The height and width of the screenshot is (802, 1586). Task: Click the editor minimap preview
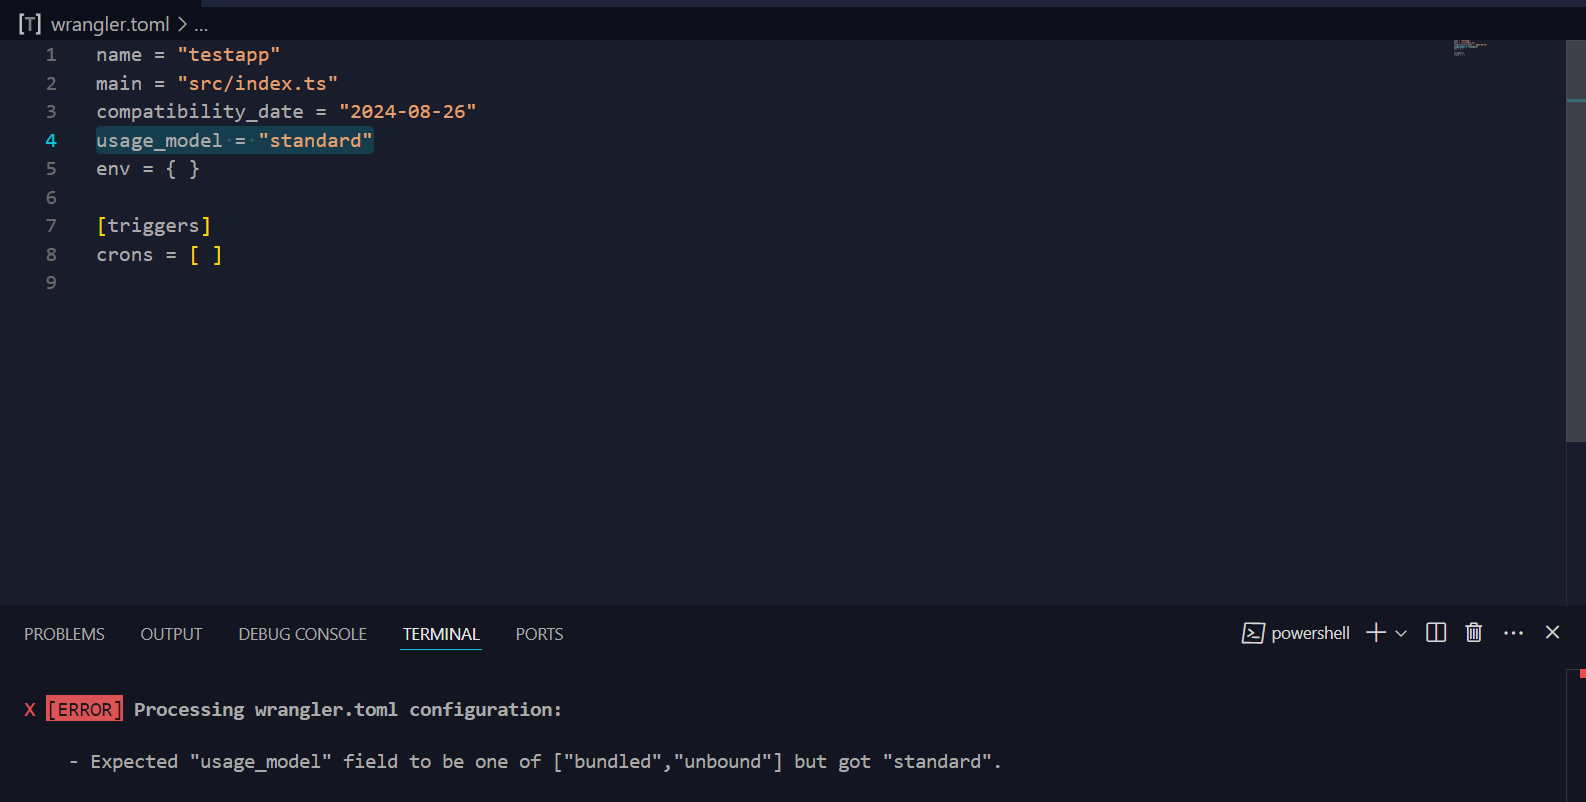click(1470, 47)
